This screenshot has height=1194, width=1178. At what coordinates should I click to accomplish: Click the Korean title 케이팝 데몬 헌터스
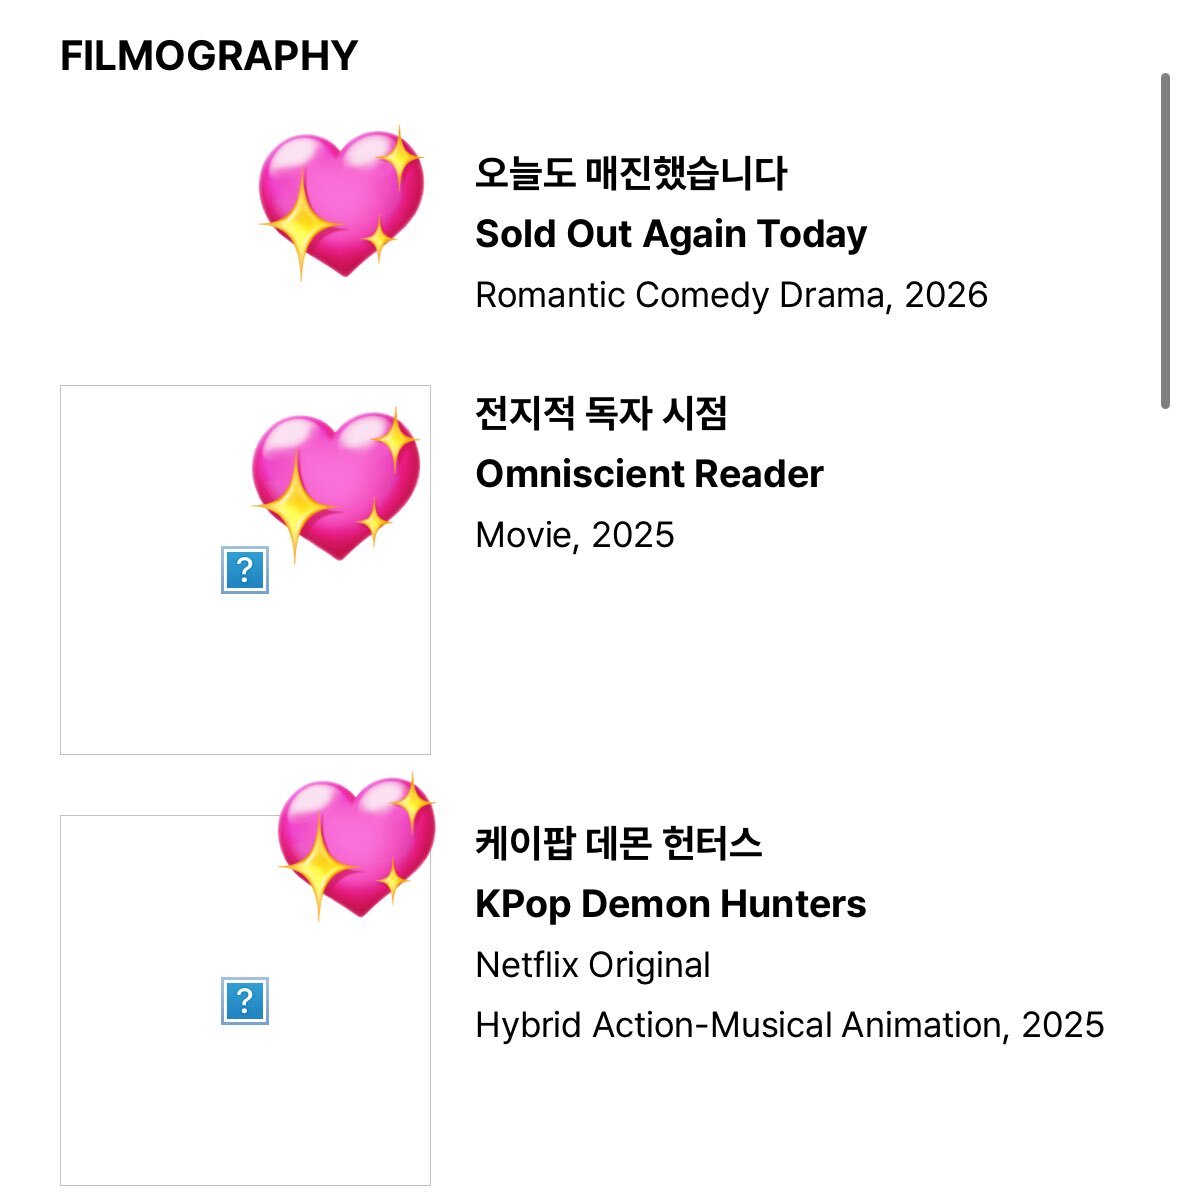[618, 843]
